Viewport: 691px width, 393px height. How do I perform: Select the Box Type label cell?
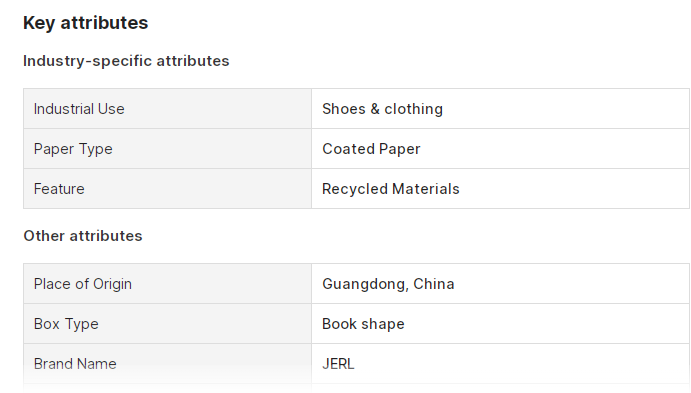pos(167,324)
